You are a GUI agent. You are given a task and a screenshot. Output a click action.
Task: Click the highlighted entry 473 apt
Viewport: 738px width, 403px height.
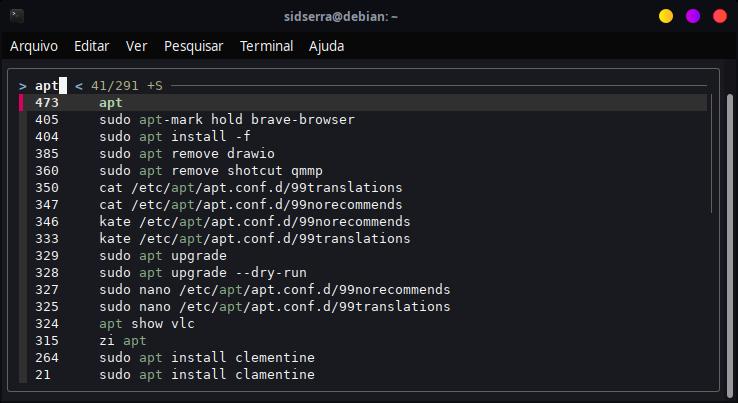(111, 103)
